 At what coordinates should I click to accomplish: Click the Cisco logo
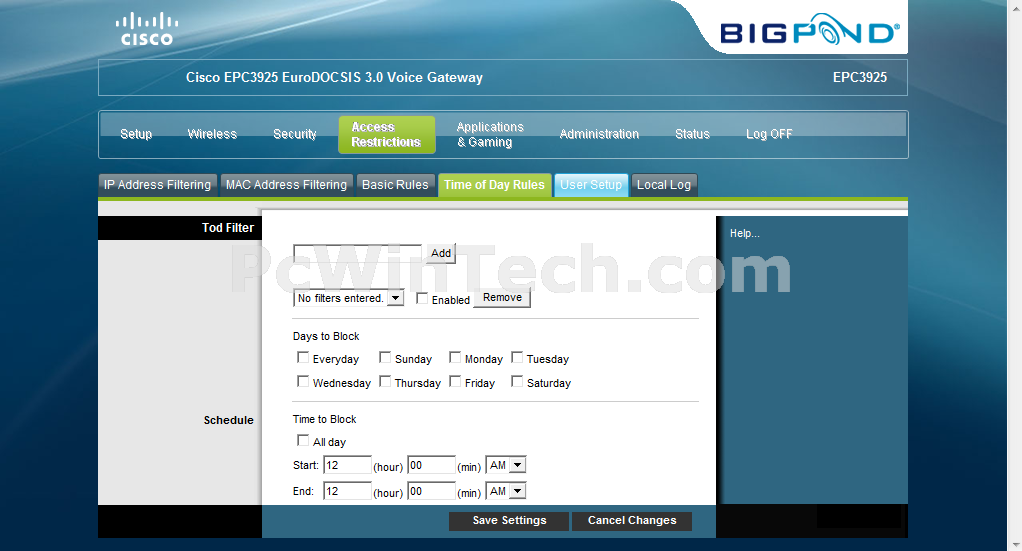pos(147,29)
